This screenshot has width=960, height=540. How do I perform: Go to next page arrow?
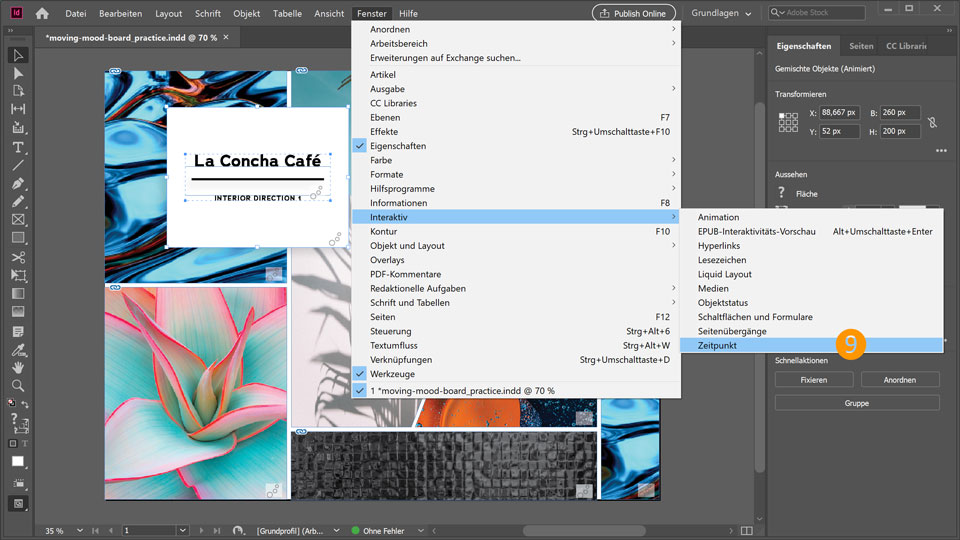pos(201,531)
